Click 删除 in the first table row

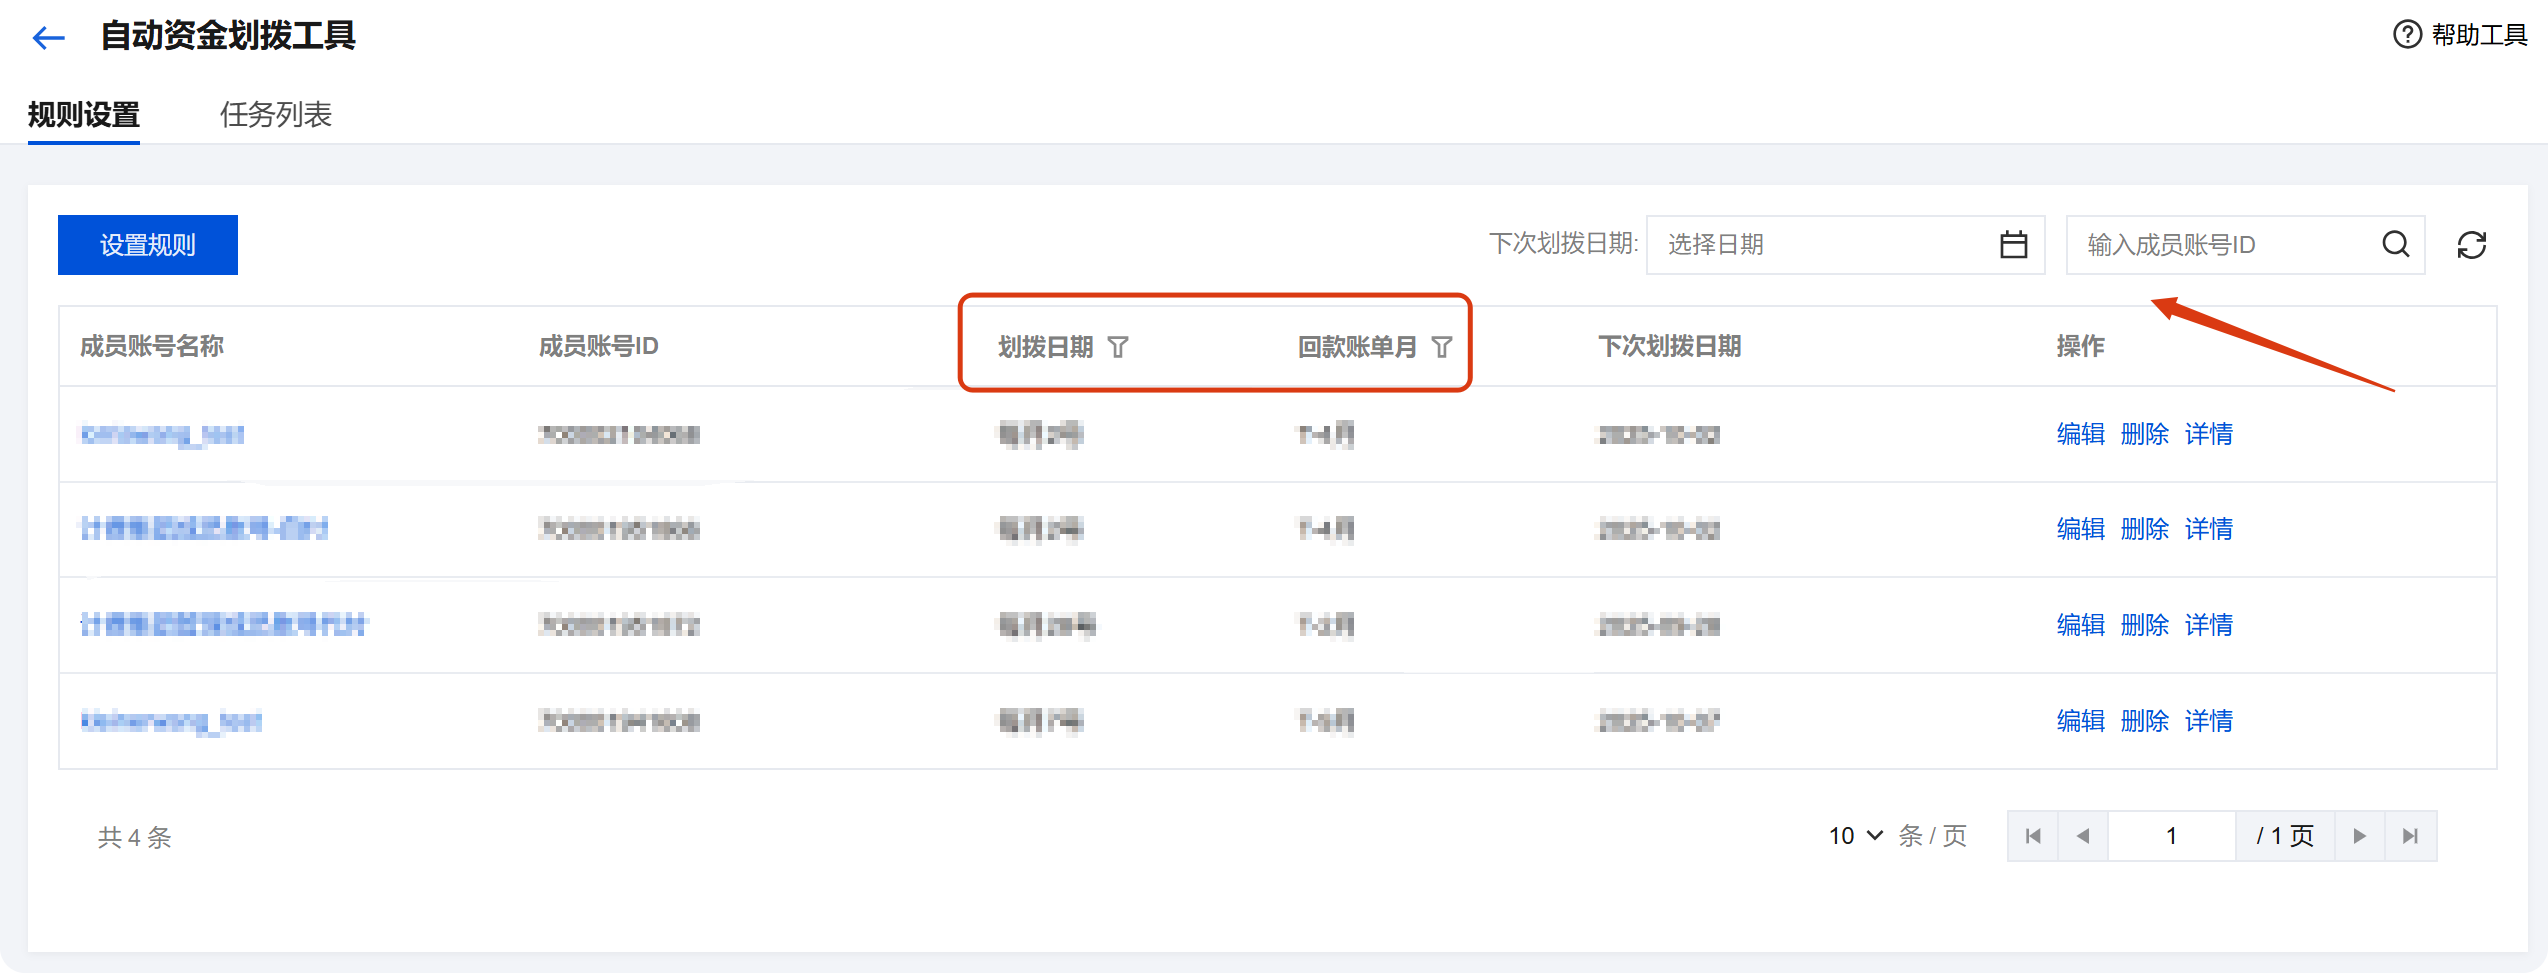click(x=2144, y=434)
